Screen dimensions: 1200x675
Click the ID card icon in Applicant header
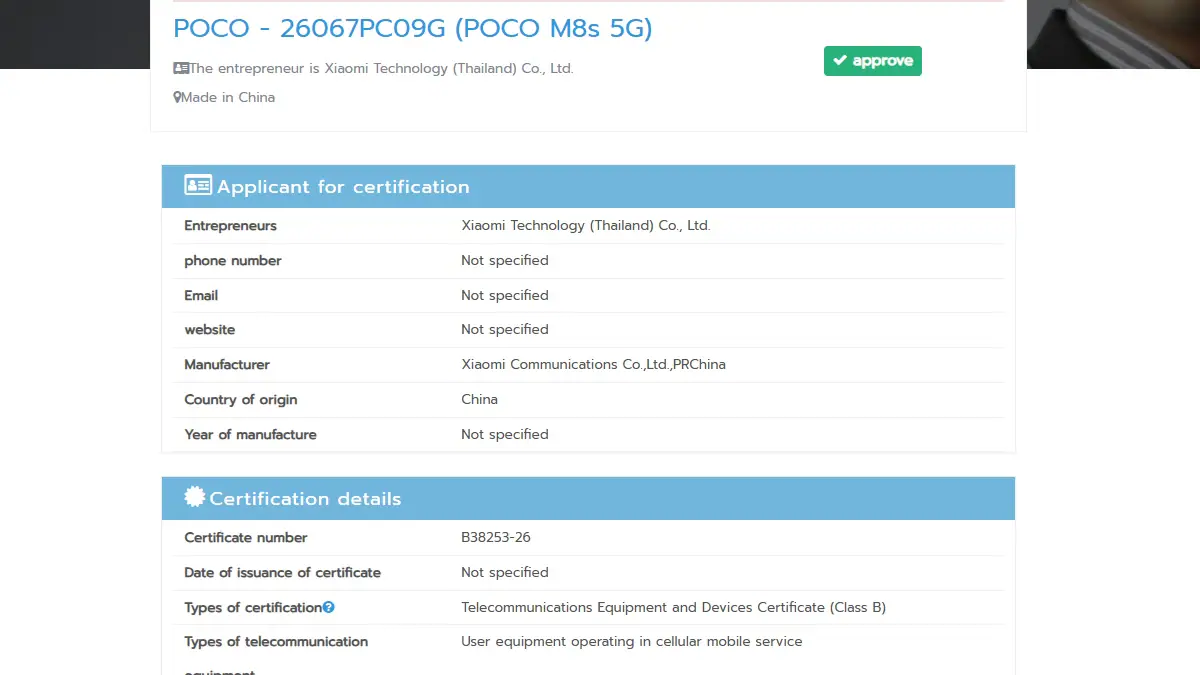coord(198,186)
